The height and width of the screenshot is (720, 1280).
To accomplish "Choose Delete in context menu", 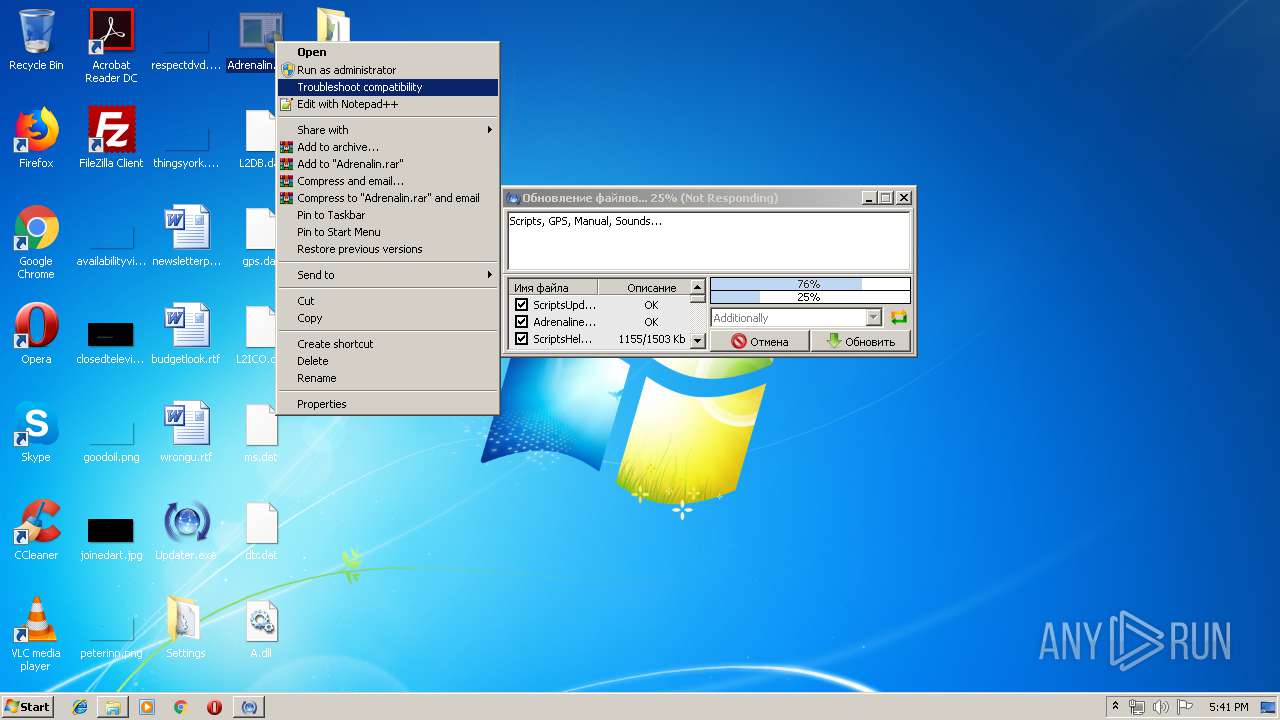I will (x=388, y=361).
